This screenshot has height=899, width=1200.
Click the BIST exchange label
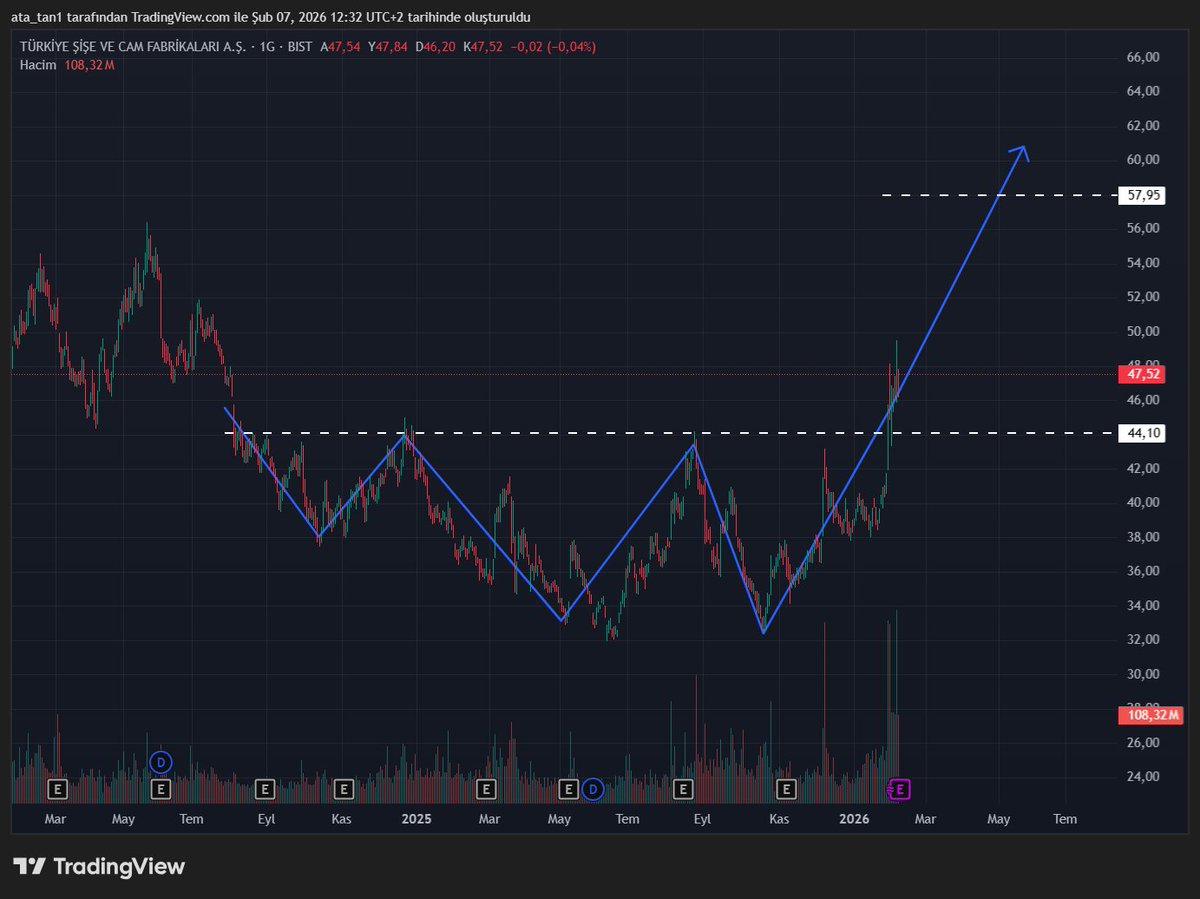(299, 47)
